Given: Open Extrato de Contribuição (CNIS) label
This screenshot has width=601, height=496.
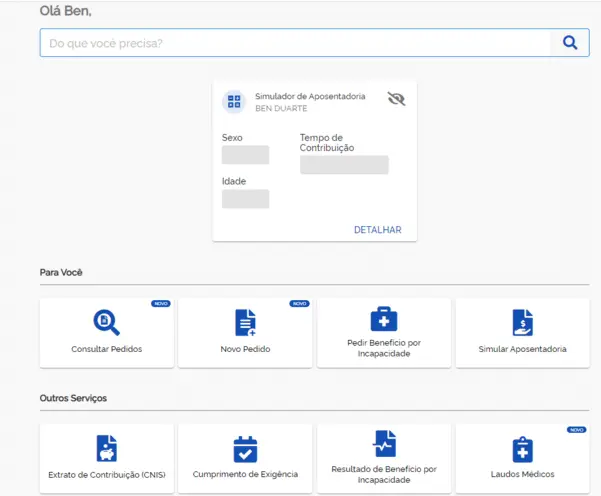Looking at the screenshot, I should [107, 475].
